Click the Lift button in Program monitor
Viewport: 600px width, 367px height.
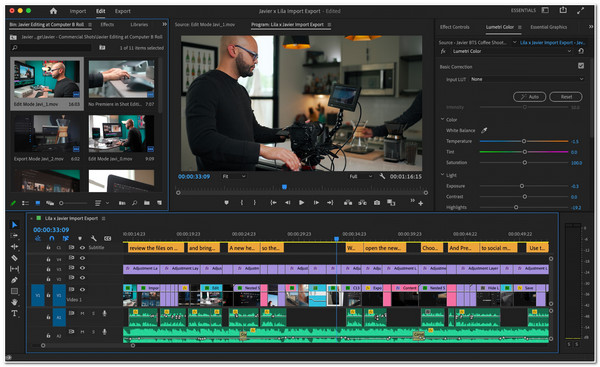(348, 203)
